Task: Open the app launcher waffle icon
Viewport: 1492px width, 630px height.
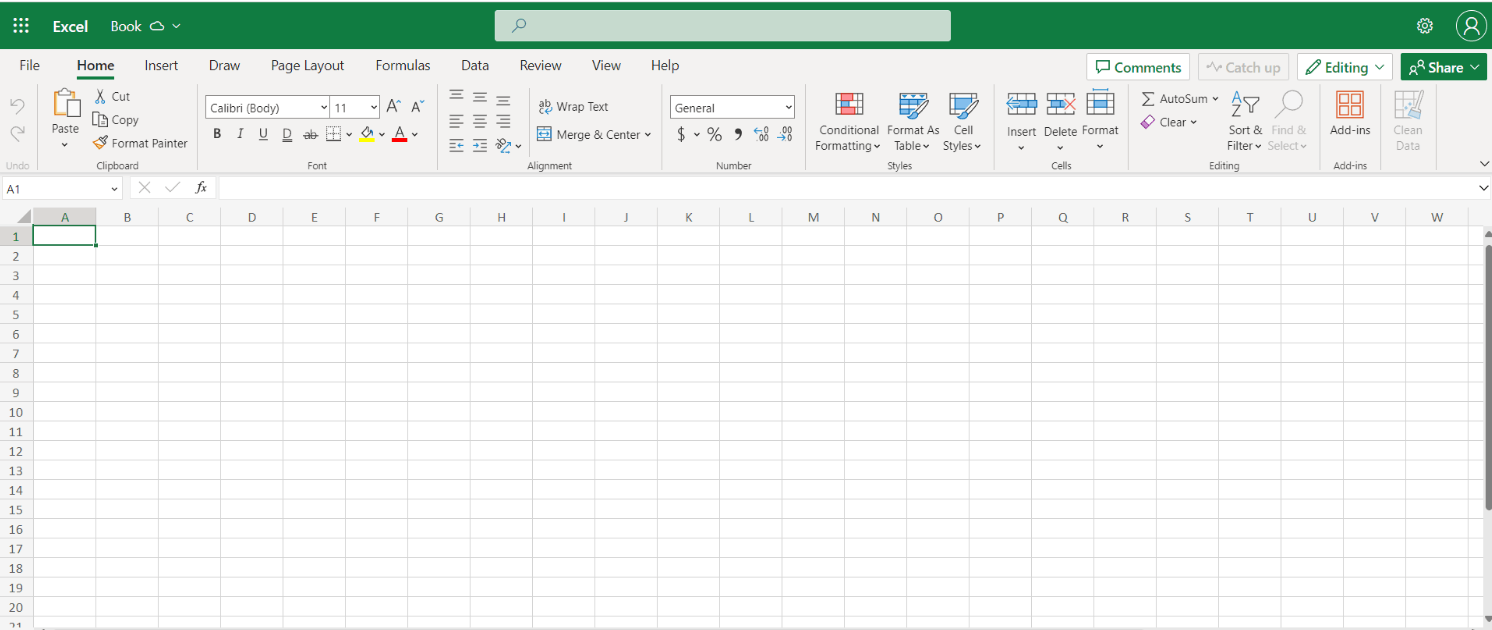Action: pos(21,26)
